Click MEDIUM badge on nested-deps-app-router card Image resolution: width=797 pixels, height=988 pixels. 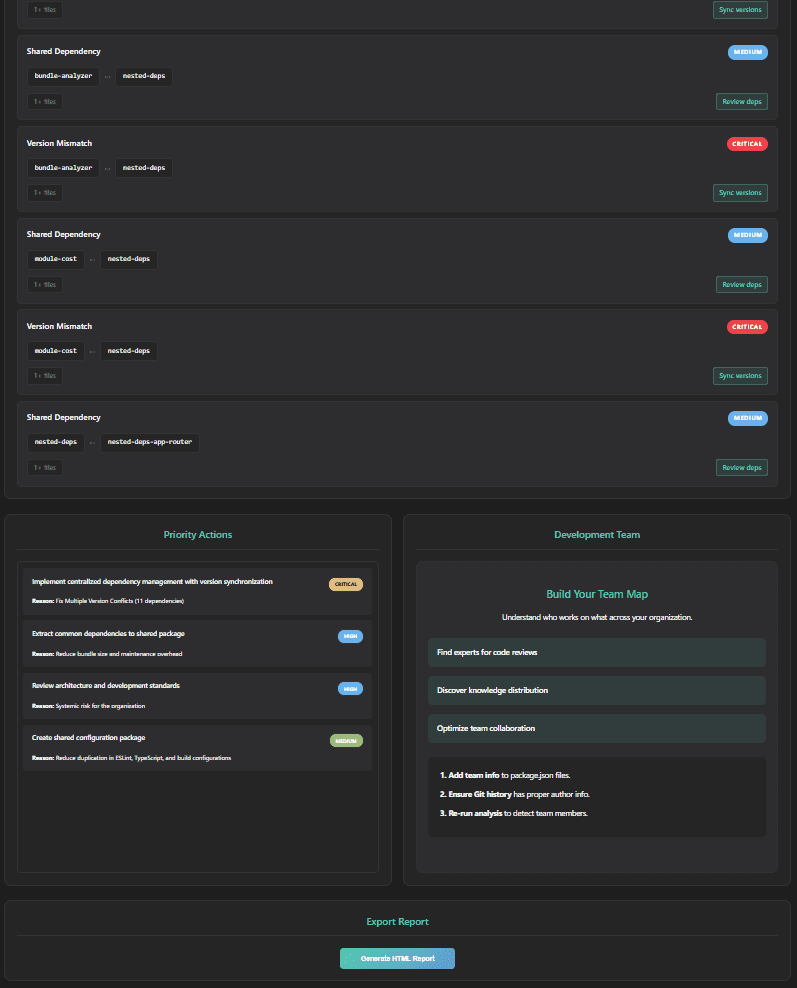(747, 418)
